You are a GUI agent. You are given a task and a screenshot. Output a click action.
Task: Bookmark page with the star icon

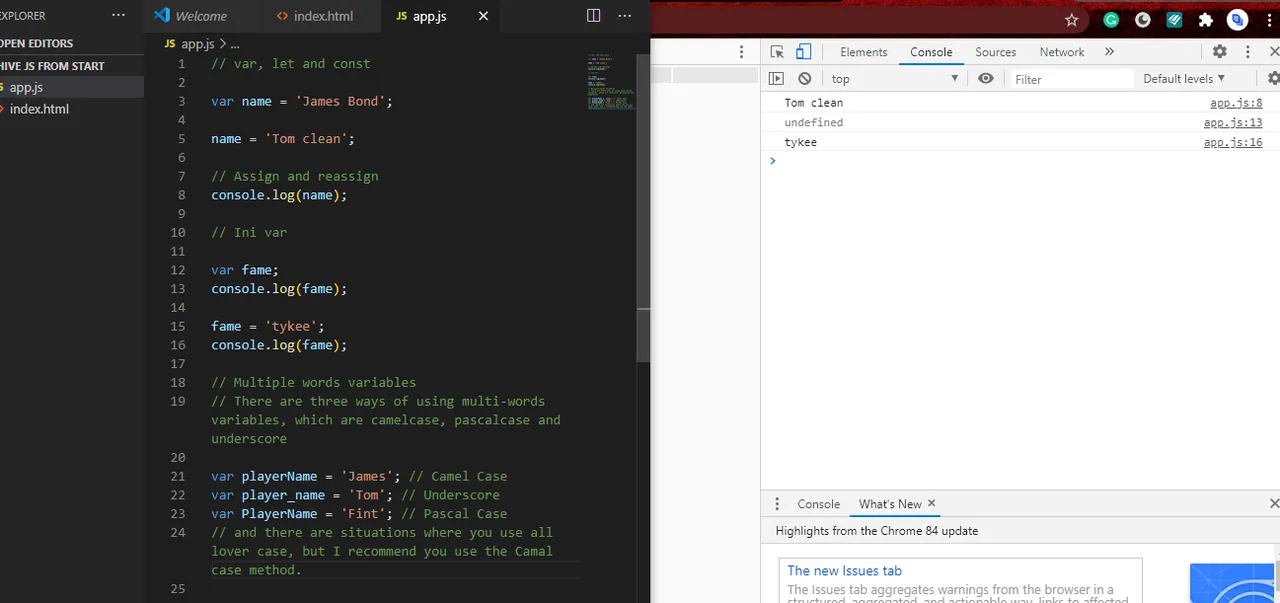pyautogui.click(x=1072, y=20)
